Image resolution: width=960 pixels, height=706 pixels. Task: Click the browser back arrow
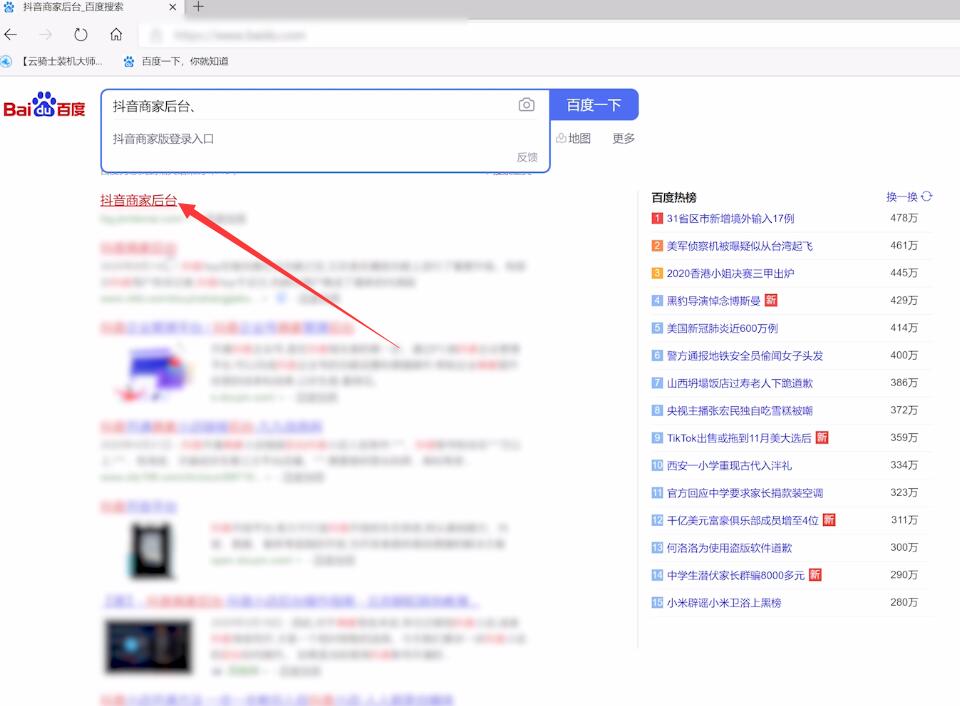[x=10, y=34]
